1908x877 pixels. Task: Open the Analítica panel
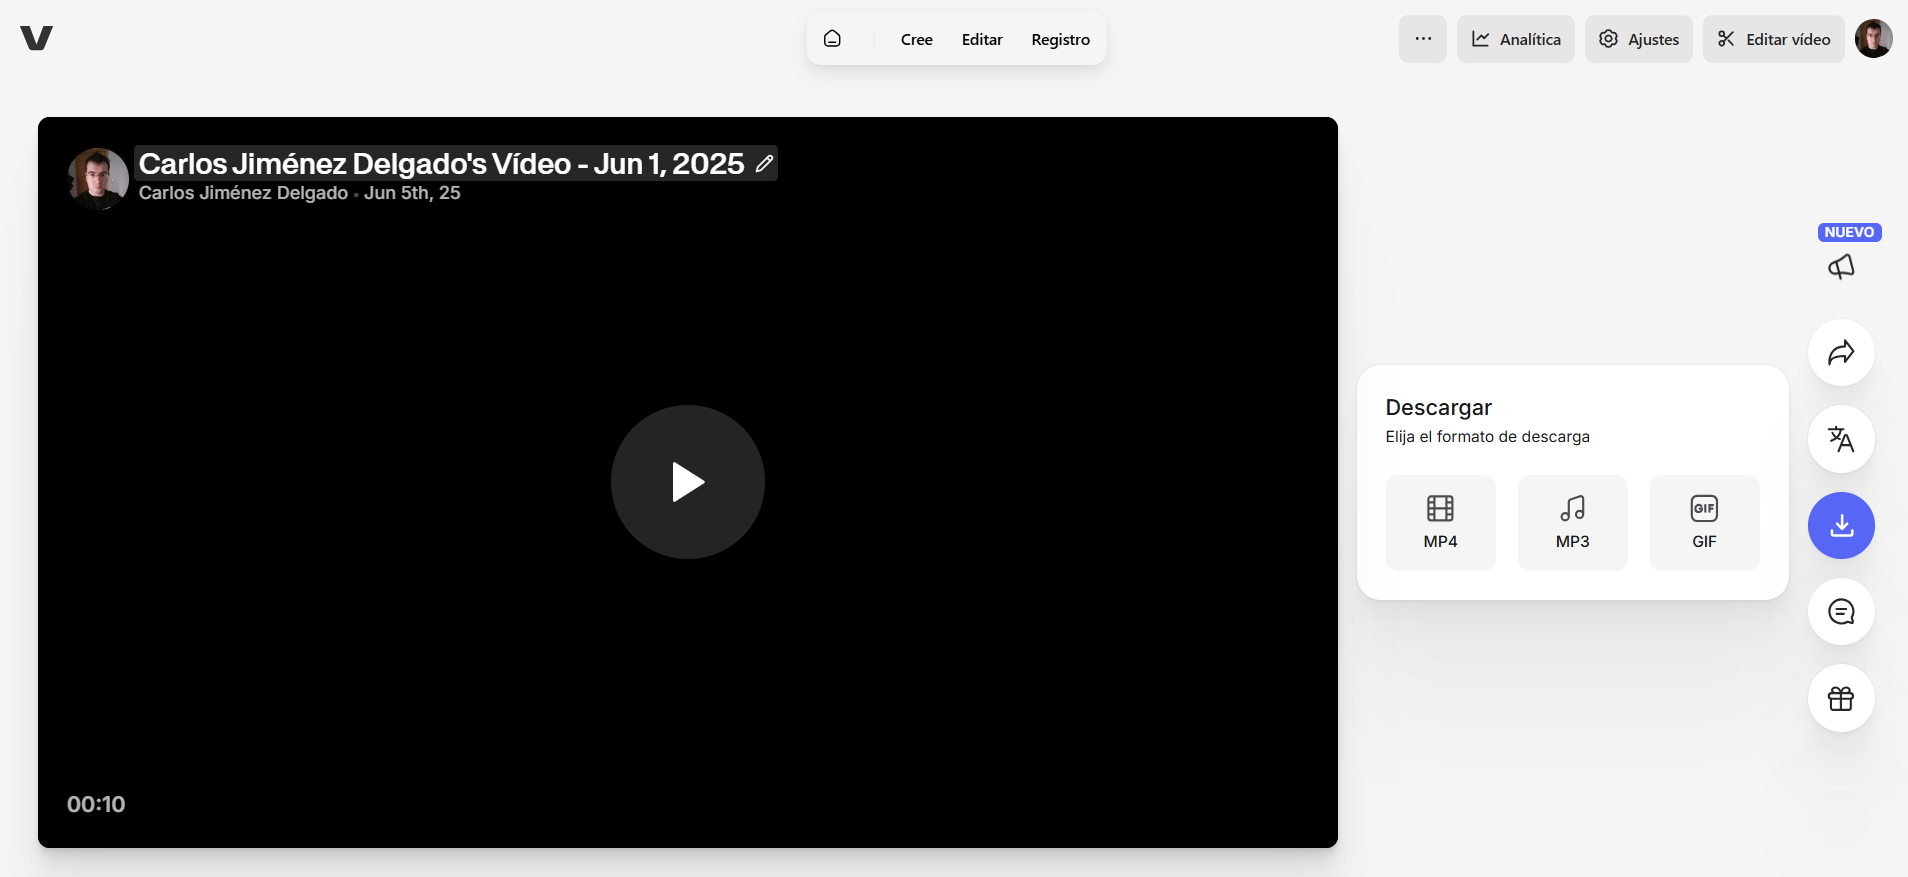[x=1515, y=39]
